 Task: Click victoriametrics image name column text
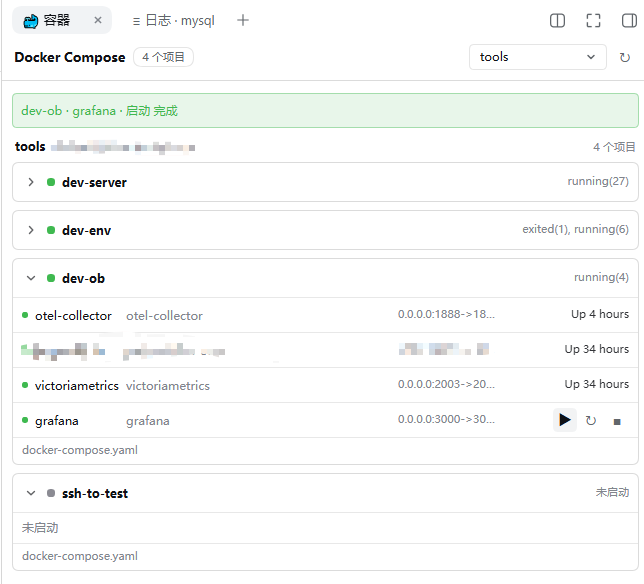tap(168, 386)
